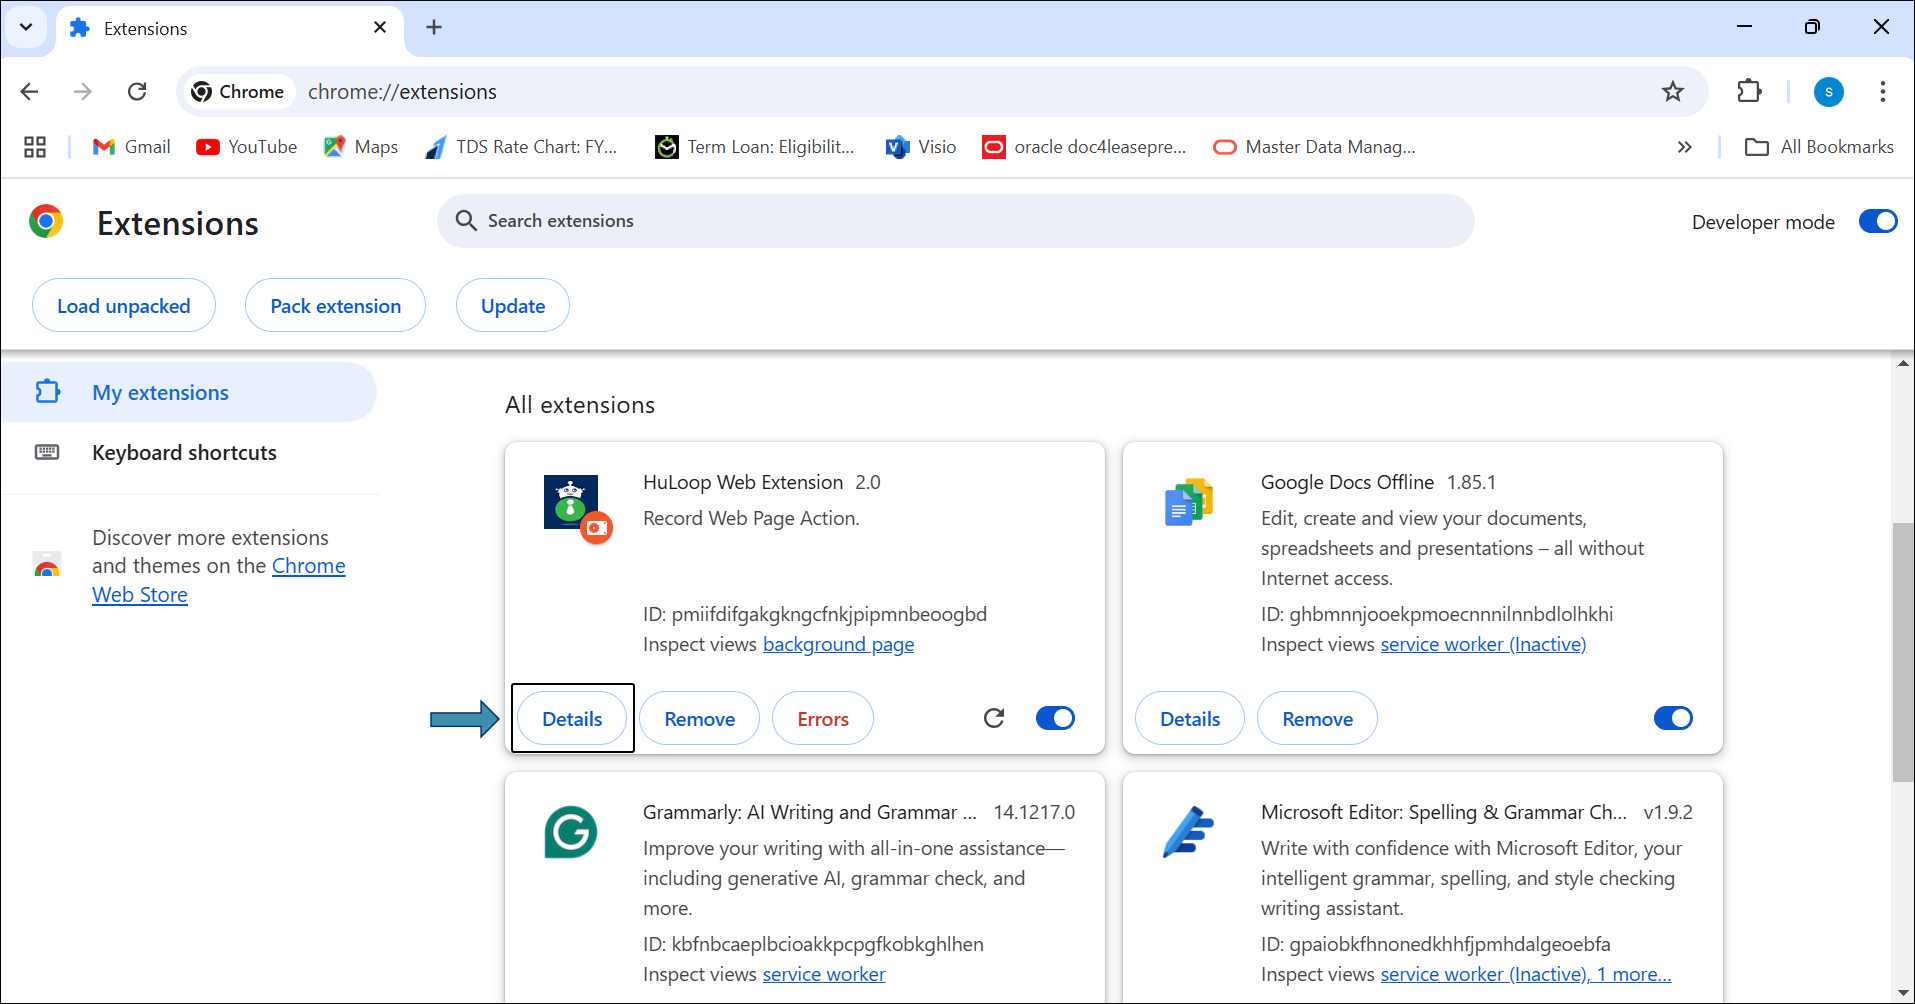Open TDS Rate Chart bookmark
1915x1004 pixels.
tap(521, 147)
